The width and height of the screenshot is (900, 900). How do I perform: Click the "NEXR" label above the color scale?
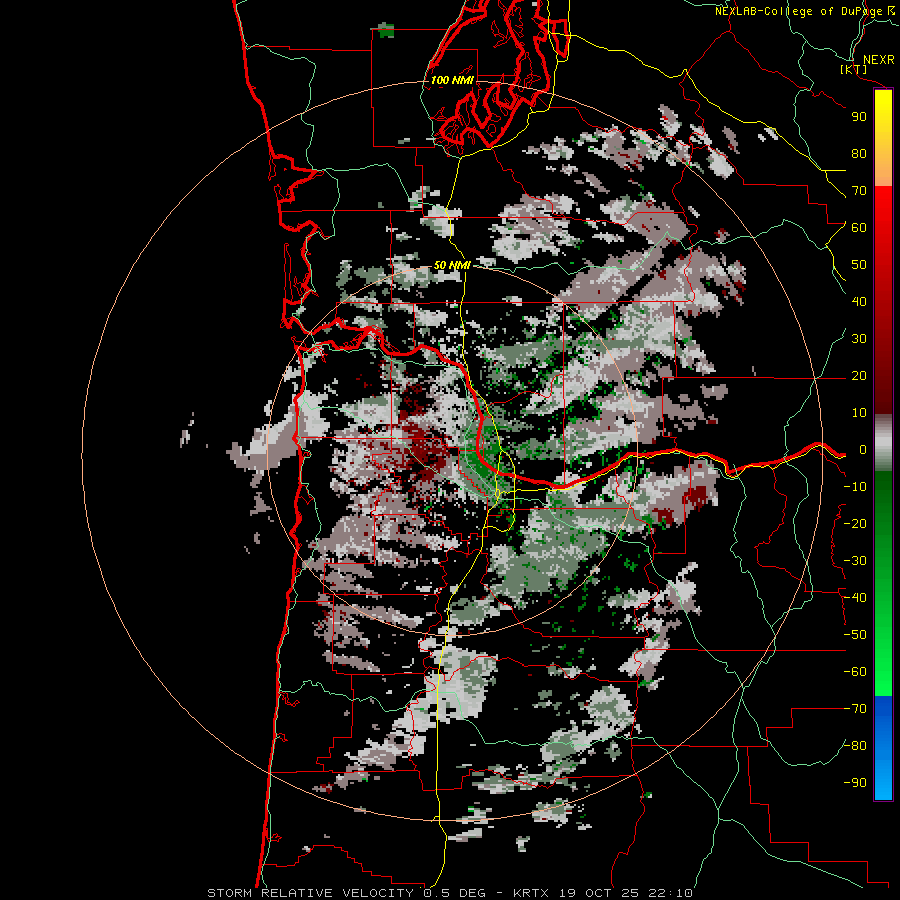tap(879, 60)
